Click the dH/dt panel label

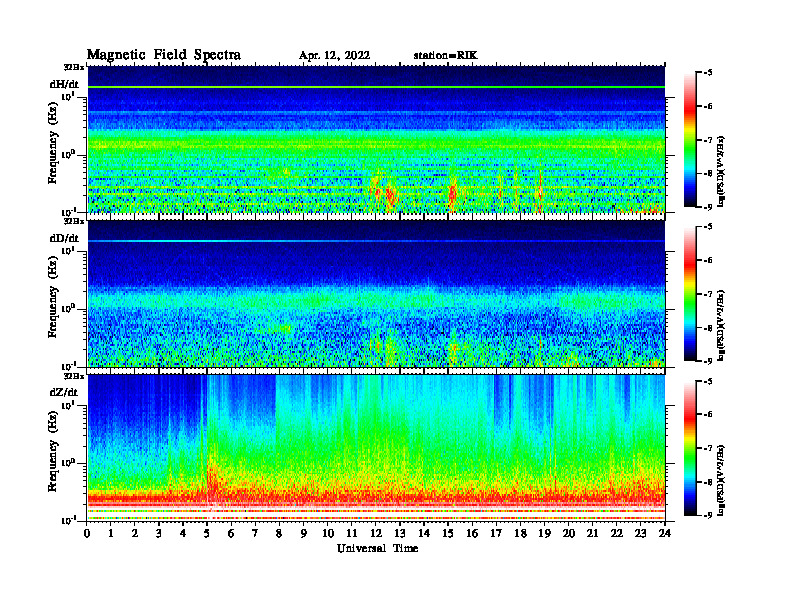[64, 84]
